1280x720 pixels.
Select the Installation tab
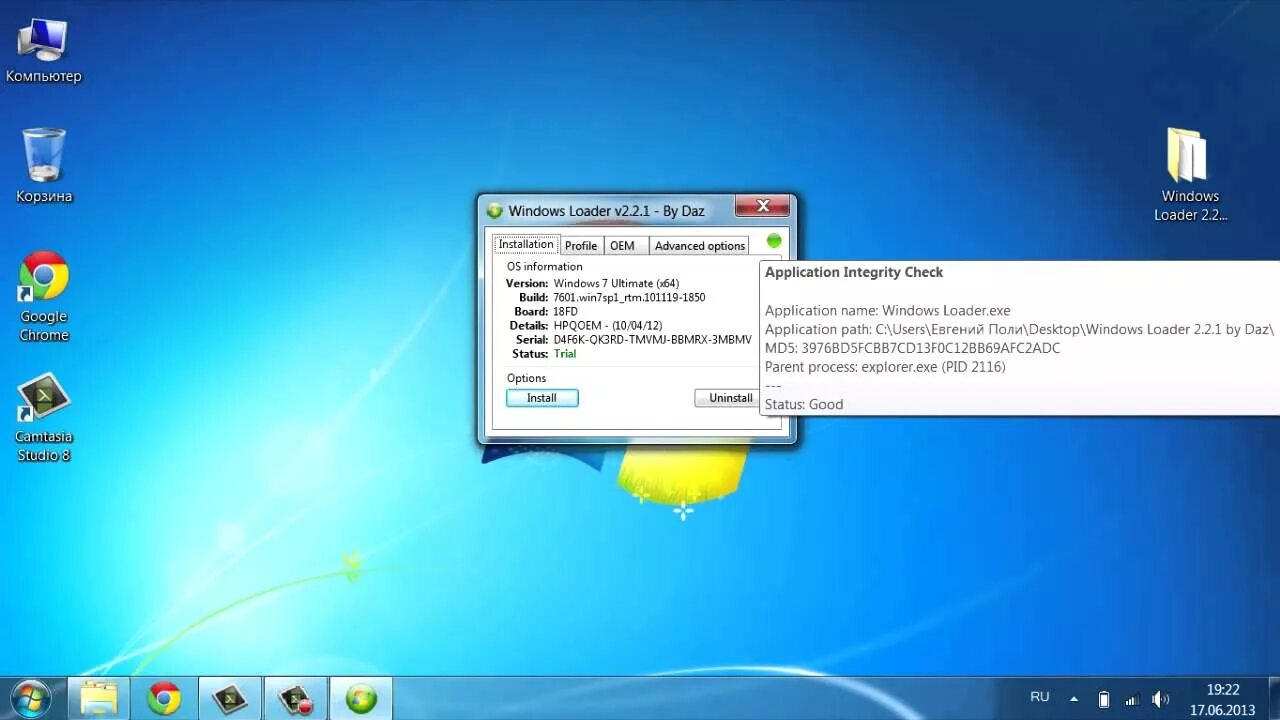click(526, 245)
